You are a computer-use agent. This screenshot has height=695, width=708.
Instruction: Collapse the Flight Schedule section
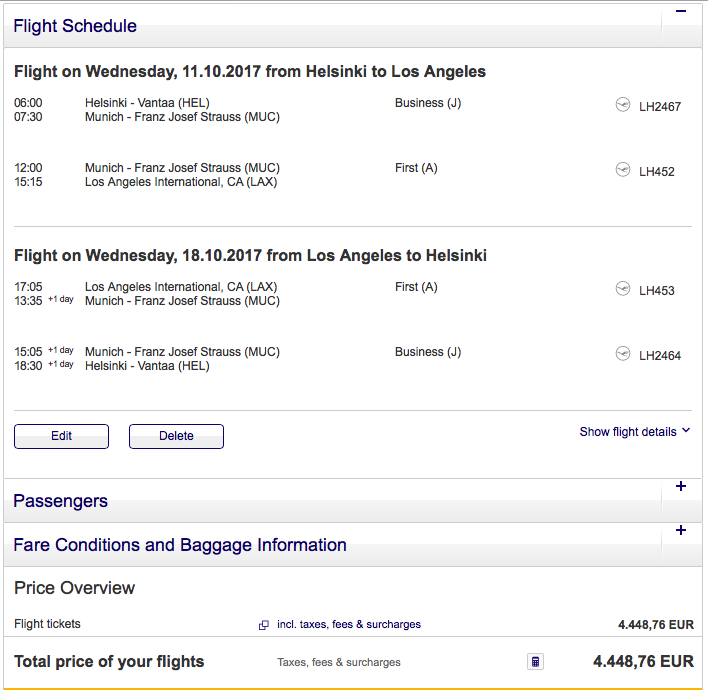pyautogui.click(x=681, y=12)
